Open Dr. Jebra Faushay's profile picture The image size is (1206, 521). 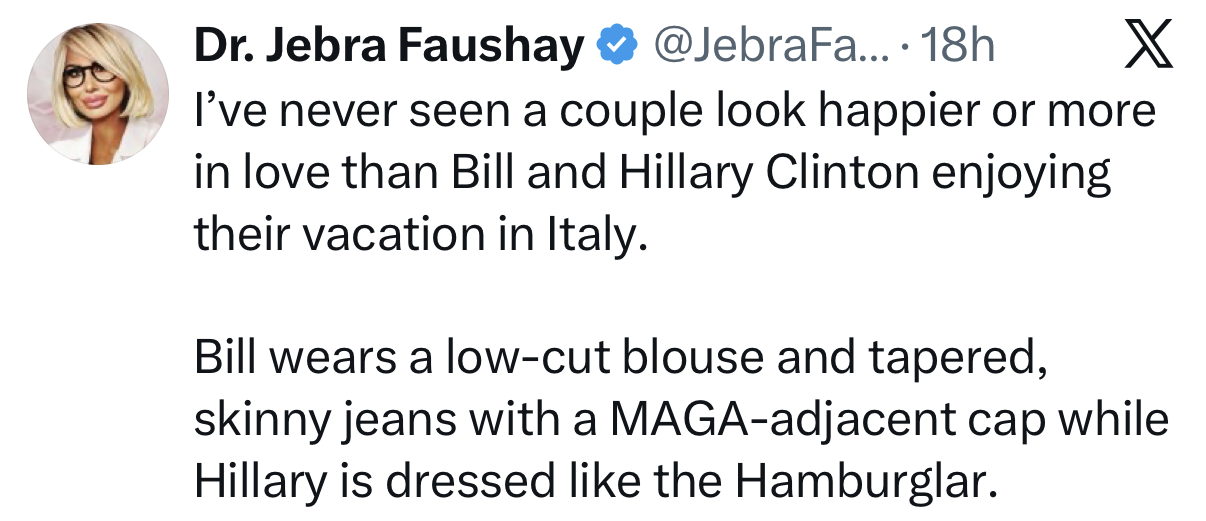point(98,95)
